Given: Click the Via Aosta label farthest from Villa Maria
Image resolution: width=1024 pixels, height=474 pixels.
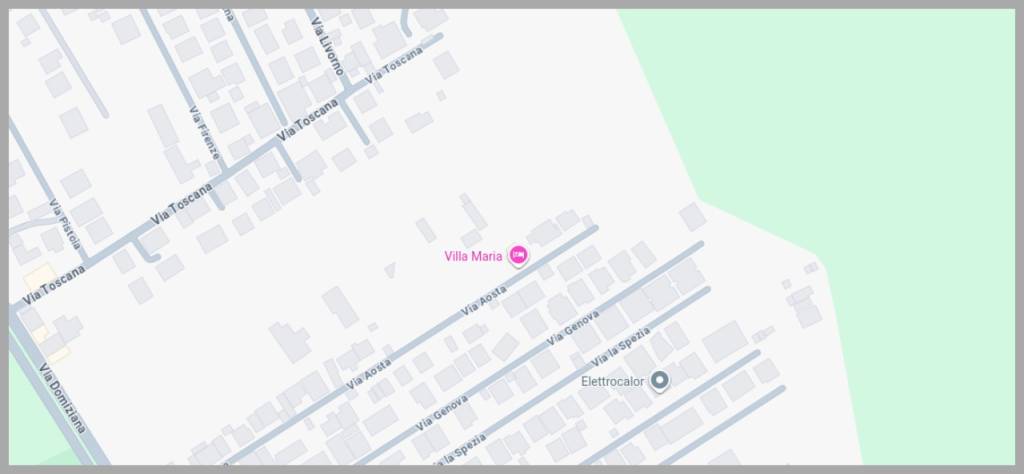Looking at the screenshot, I should pos(368,374).
